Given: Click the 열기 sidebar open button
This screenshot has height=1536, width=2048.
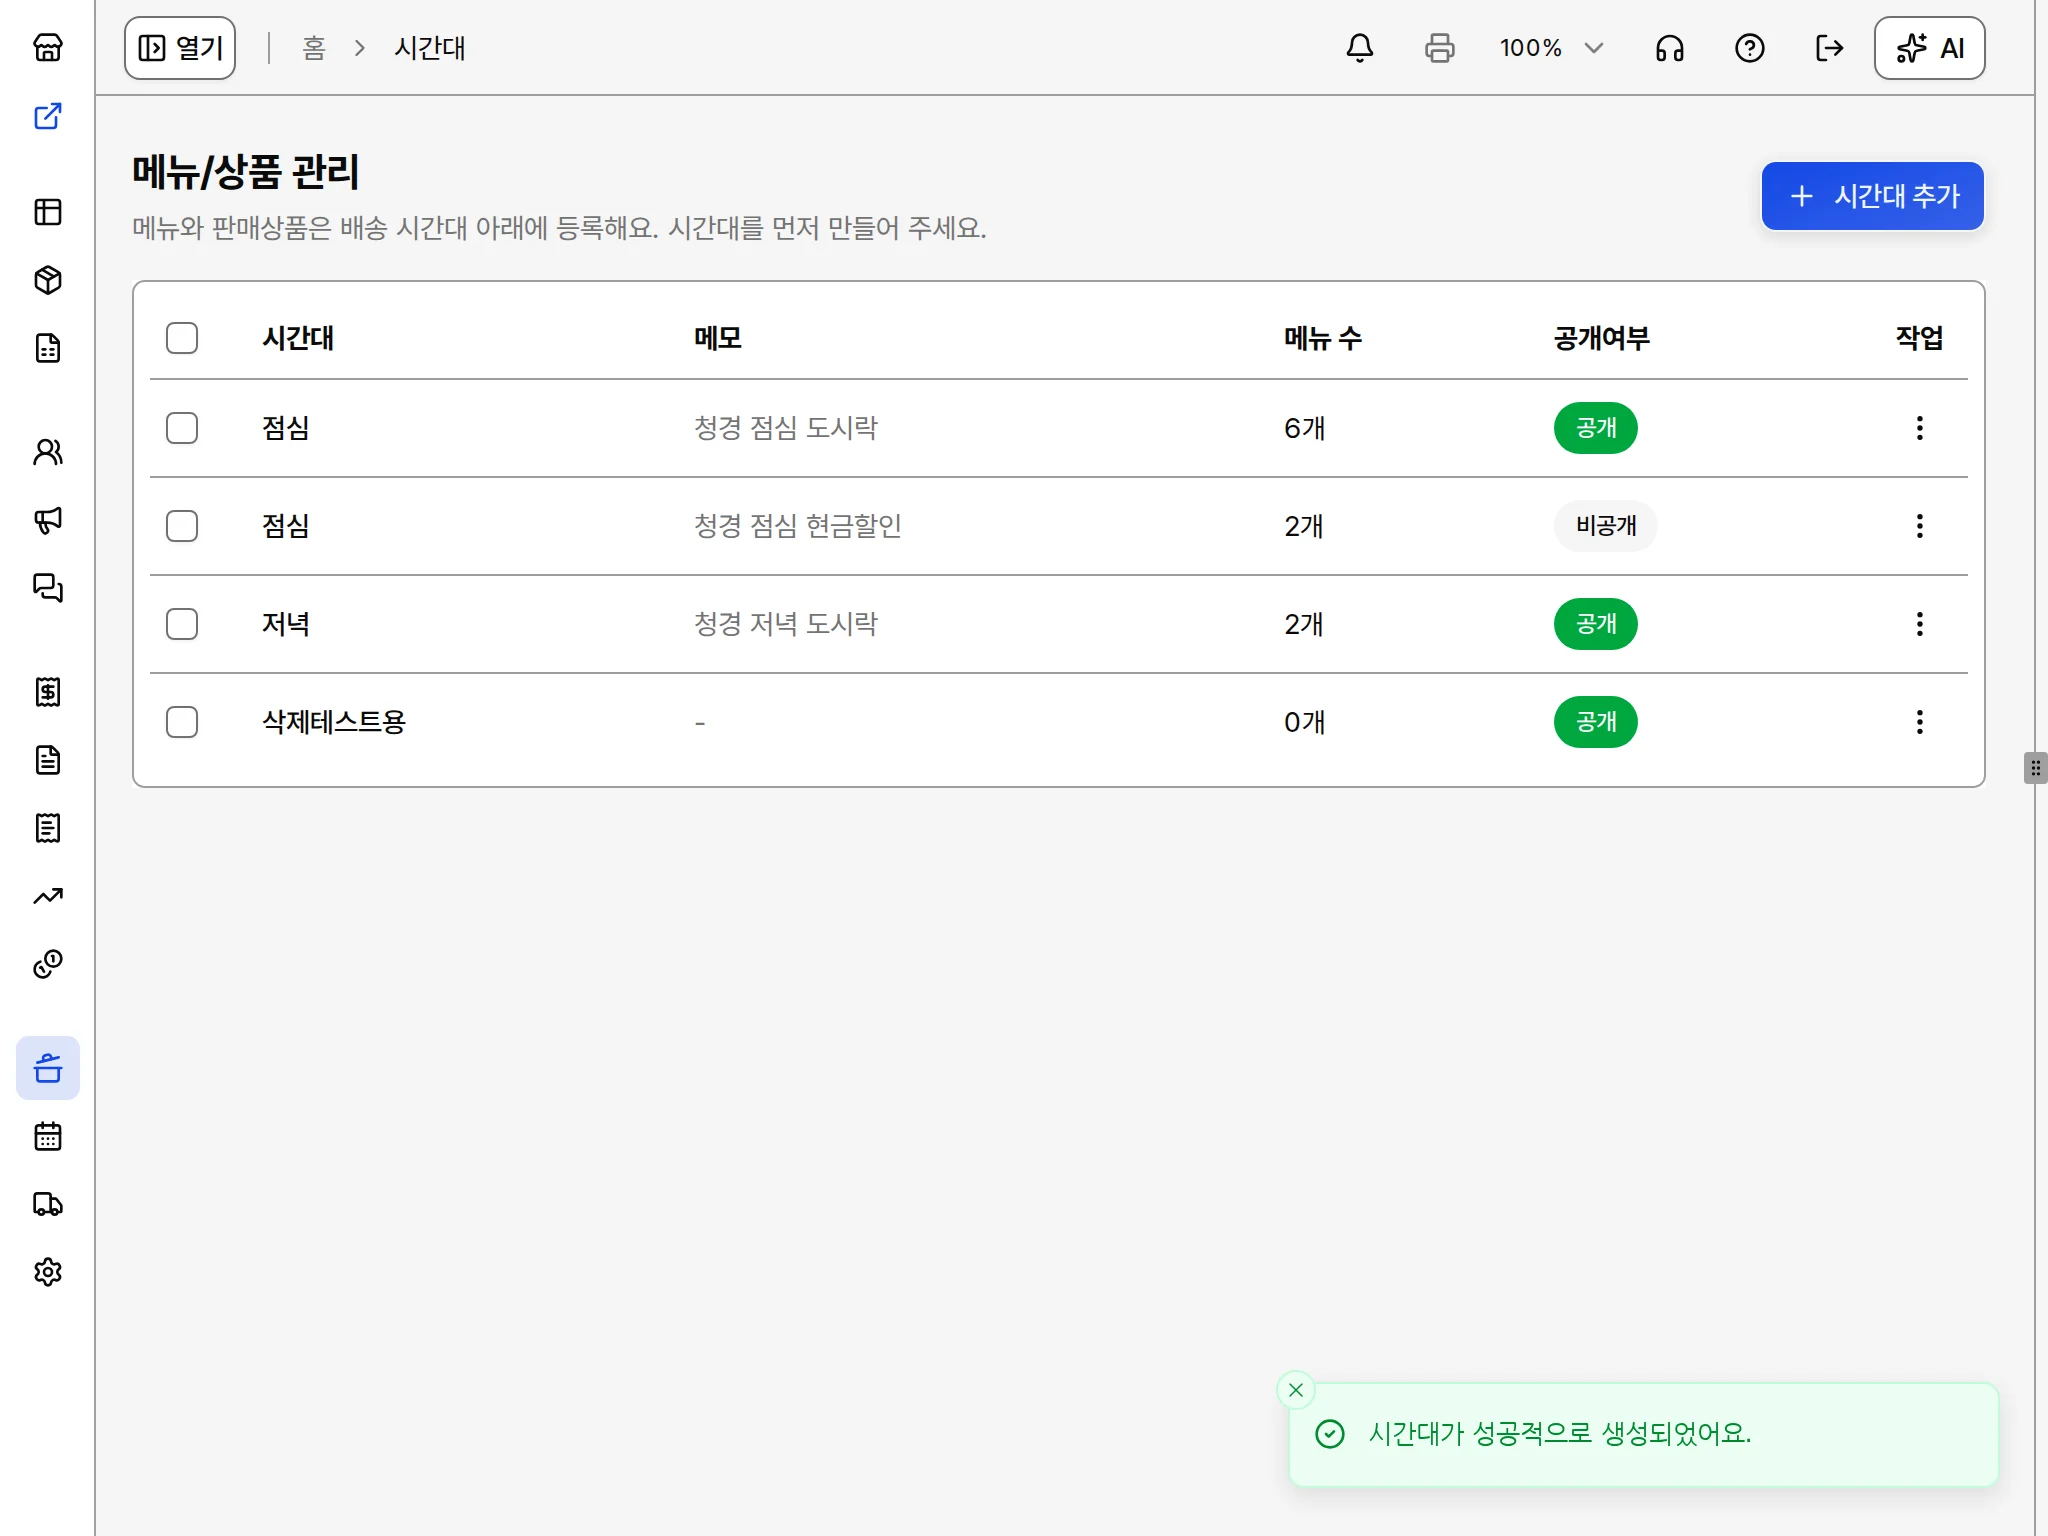Looking at the screenshot, I should tap(180, 48).
